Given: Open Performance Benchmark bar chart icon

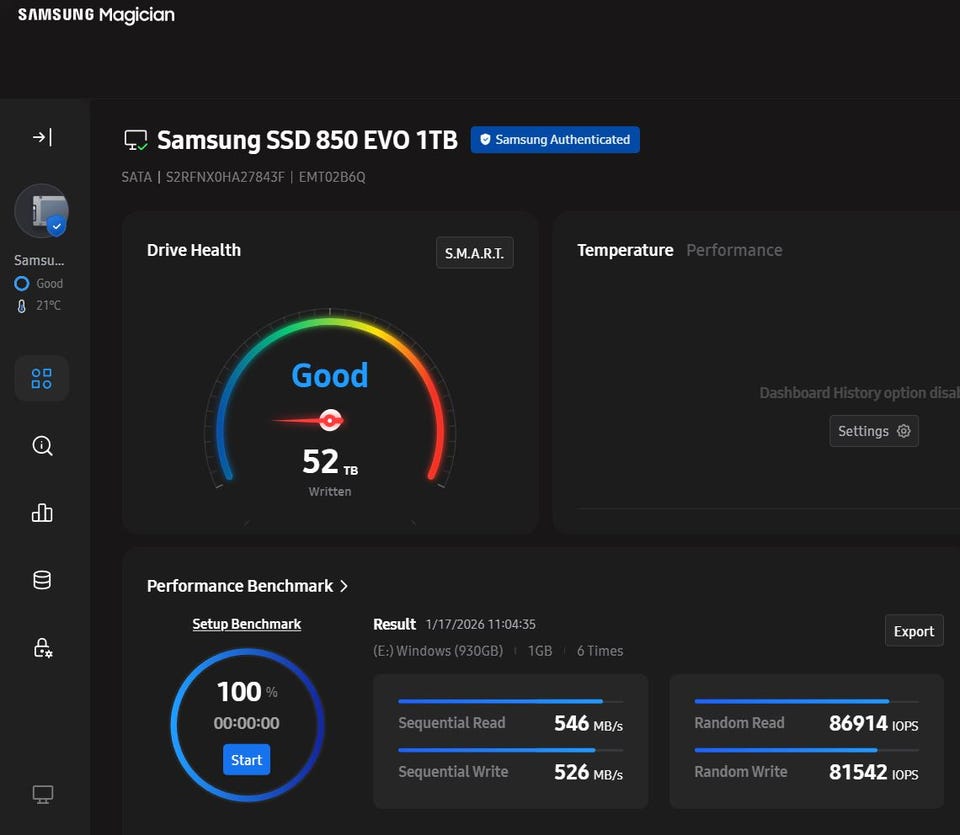Looking at the screenshot, I should pyautogui.click(x=42, y=512).
